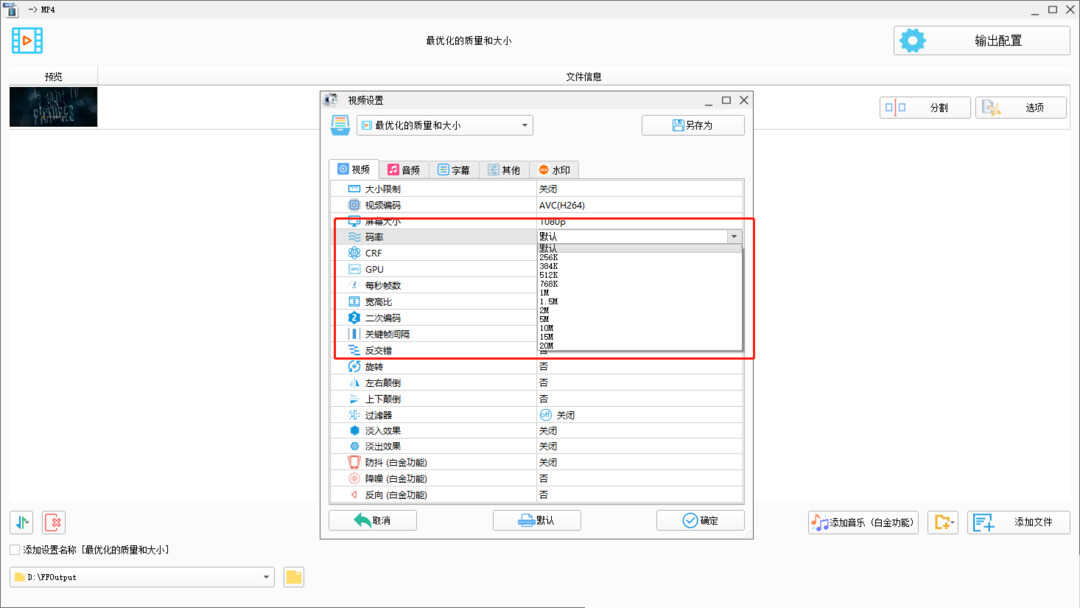Open 输出配置 settings
This screenshot has width=1080, height=608.
coord(982,41)
